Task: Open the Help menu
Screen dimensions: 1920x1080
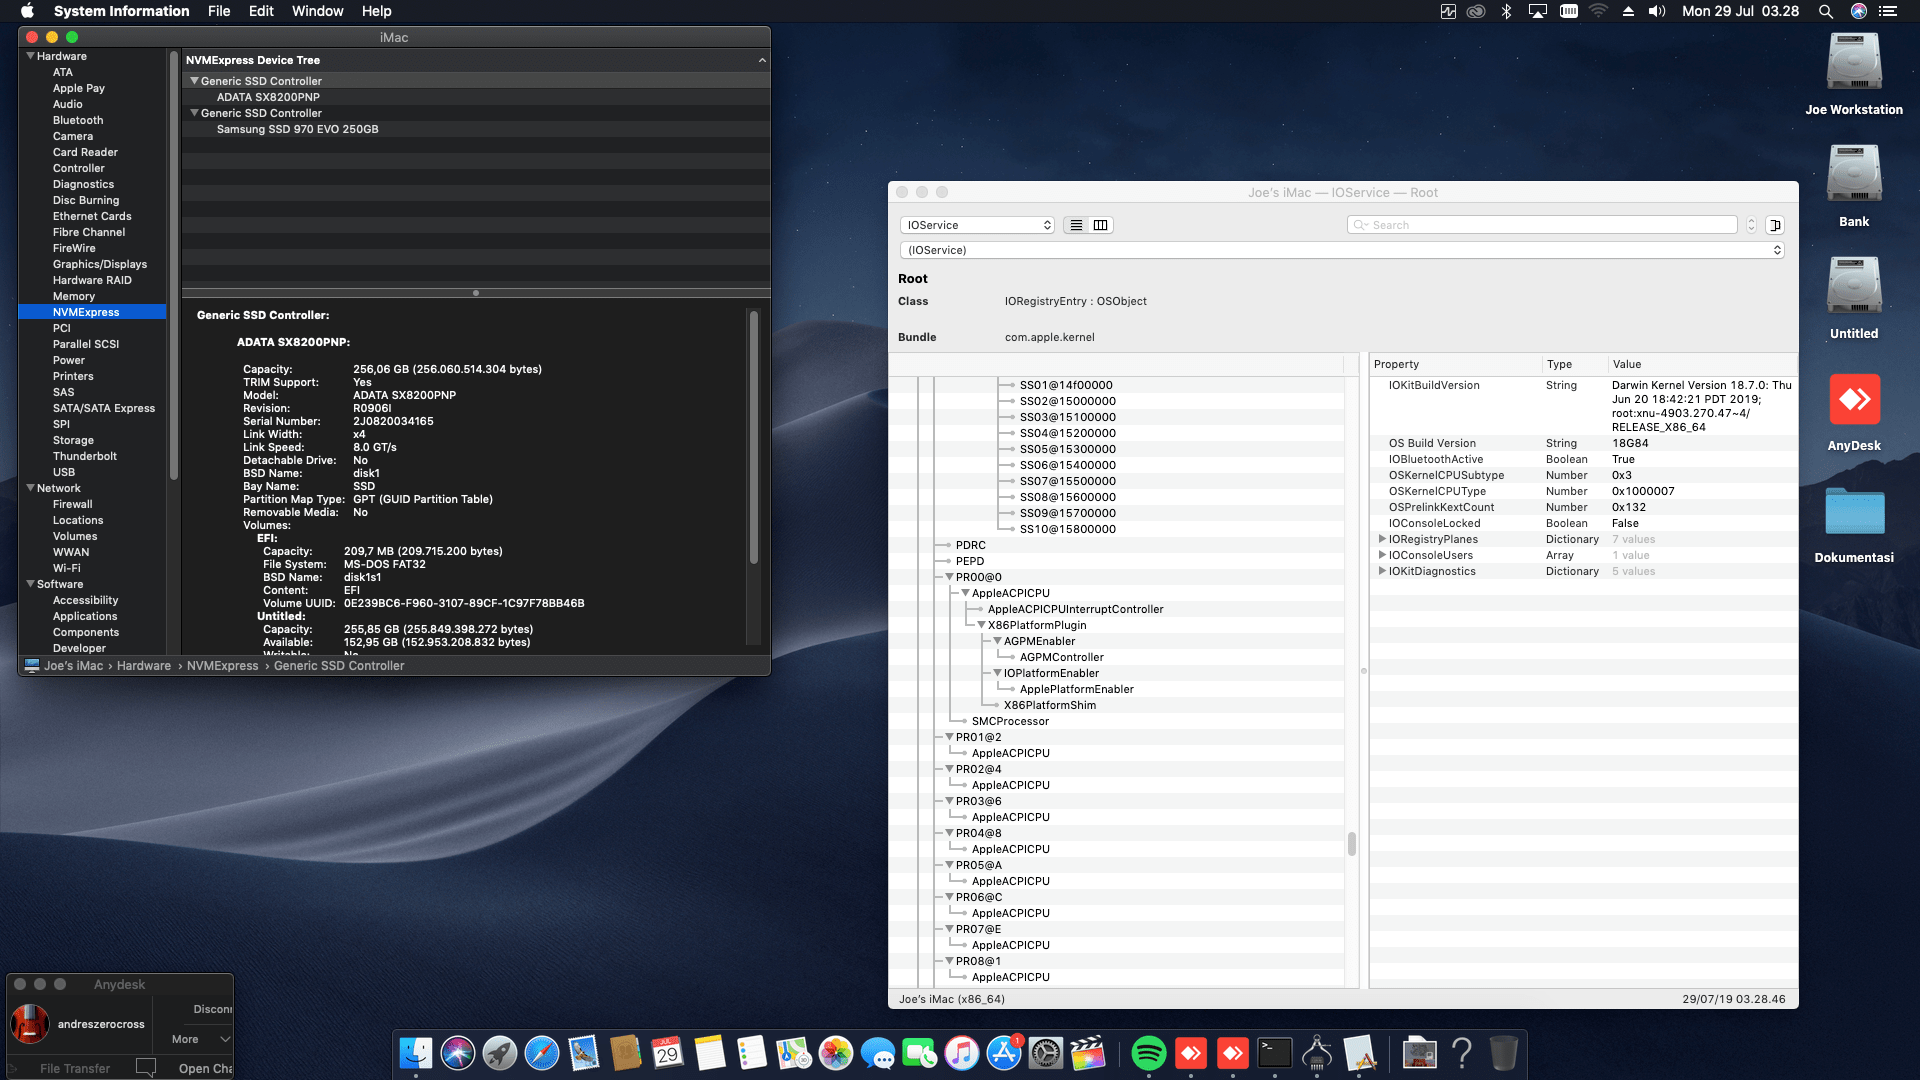Action: (x=376, y=11)
